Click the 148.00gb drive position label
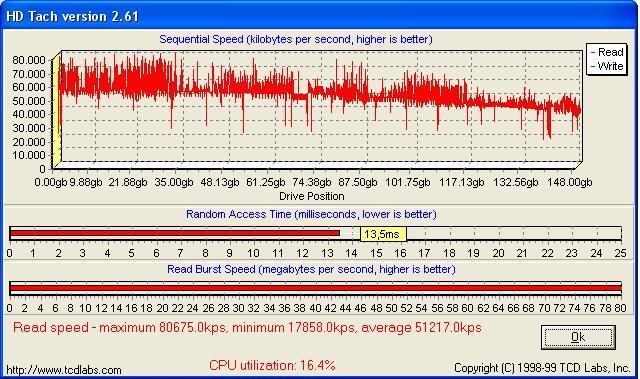This screenshot has height=379, width=640. pos(569,182)
